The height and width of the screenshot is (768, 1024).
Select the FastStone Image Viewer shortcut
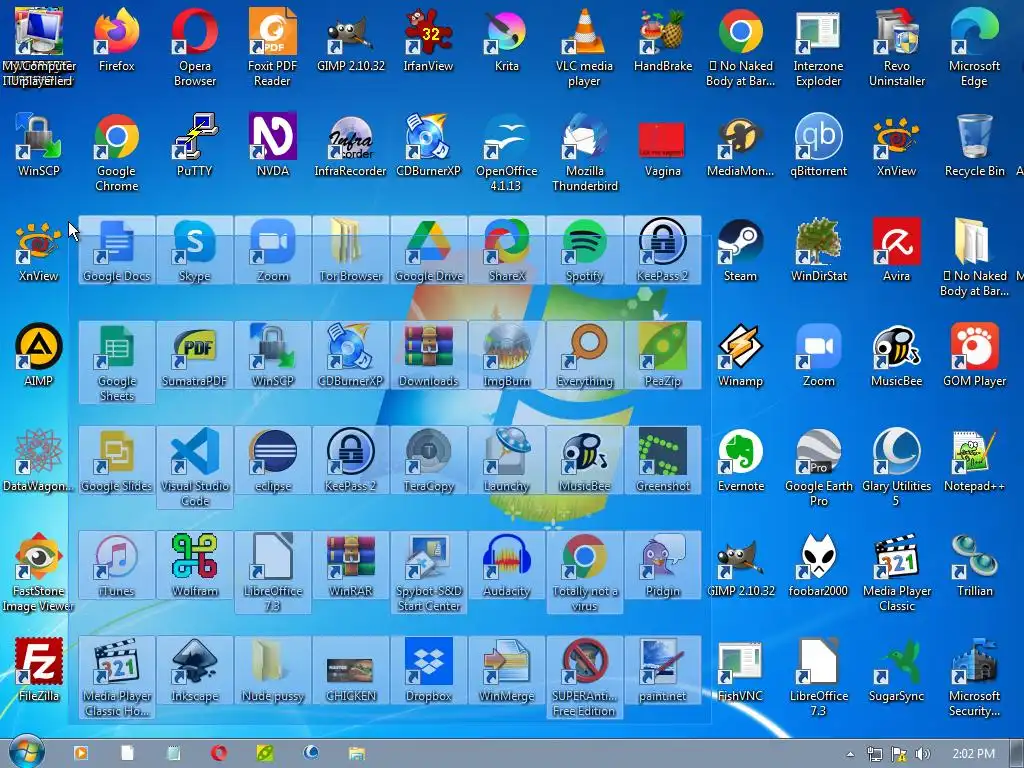click(x=39, y=573)
